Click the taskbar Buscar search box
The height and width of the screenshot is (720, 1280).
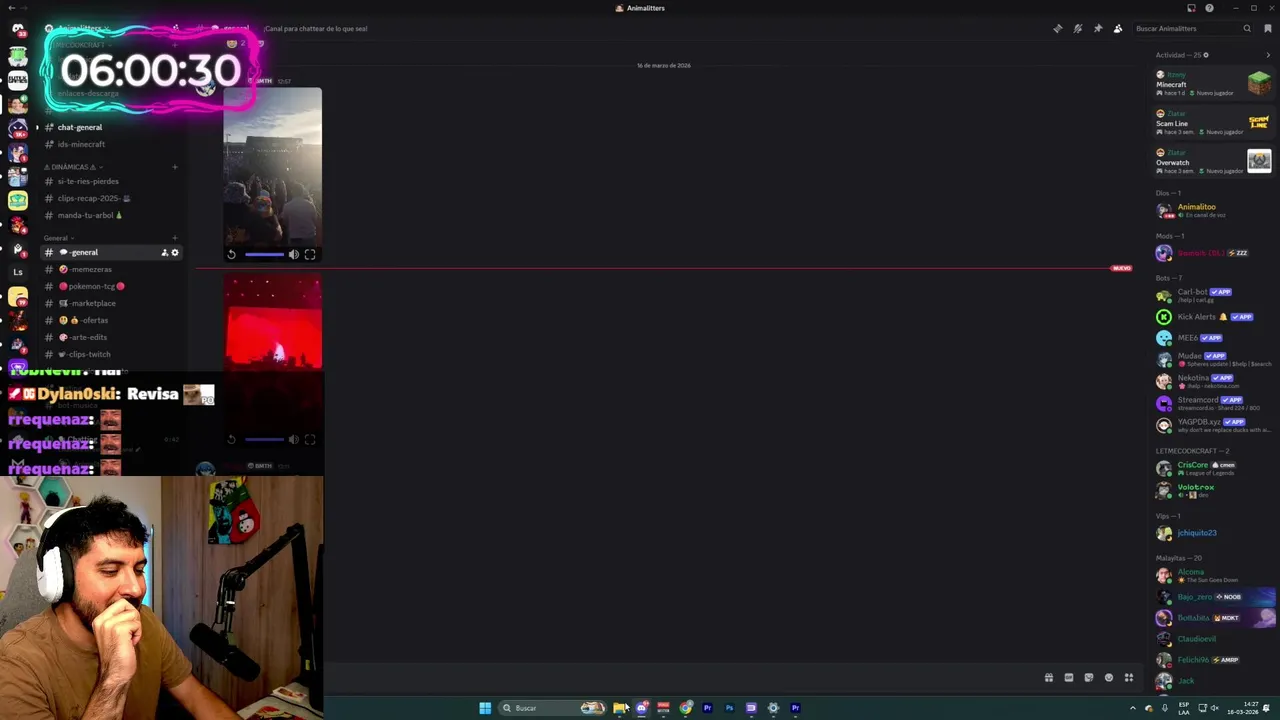[553, 708]
